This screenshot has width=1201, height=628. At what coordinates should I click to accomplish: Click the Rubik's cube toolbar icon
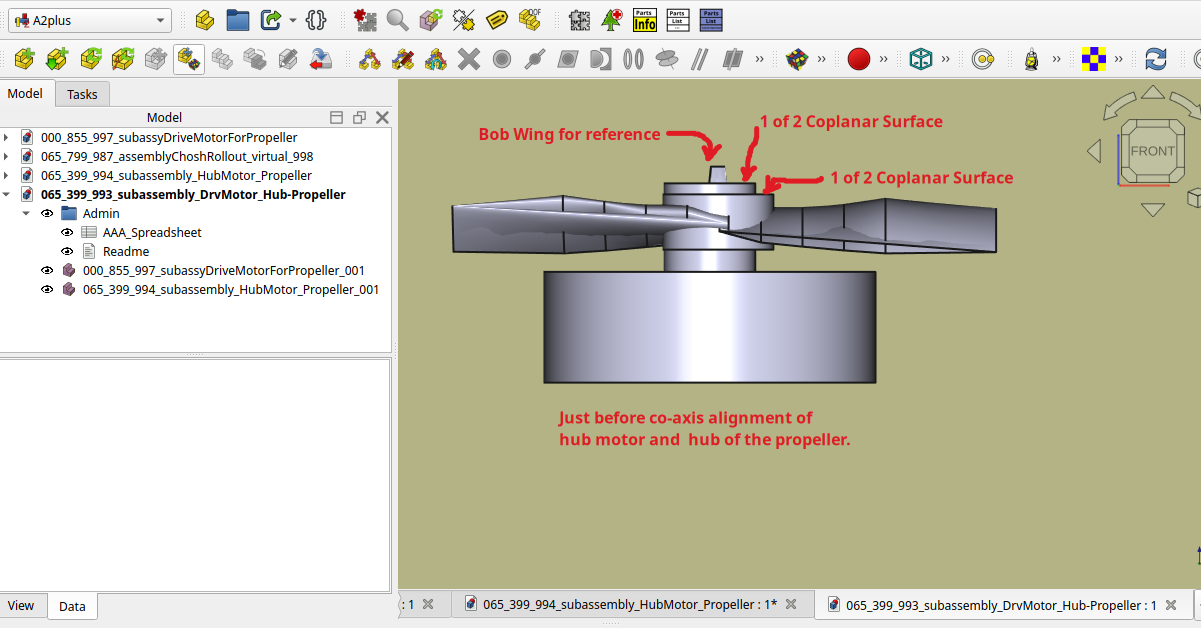point(796,59)
